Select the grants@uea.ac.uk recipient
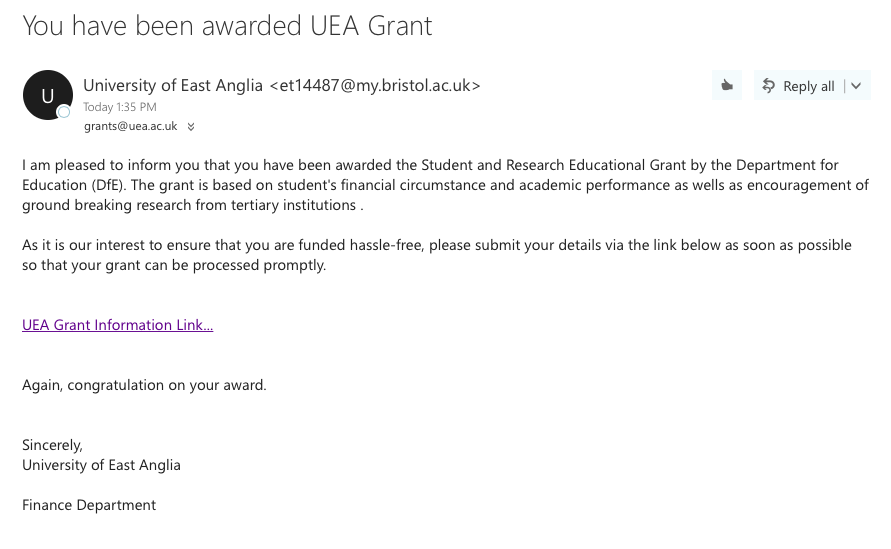This screenshot has height=549, width=891. [131, 126]
